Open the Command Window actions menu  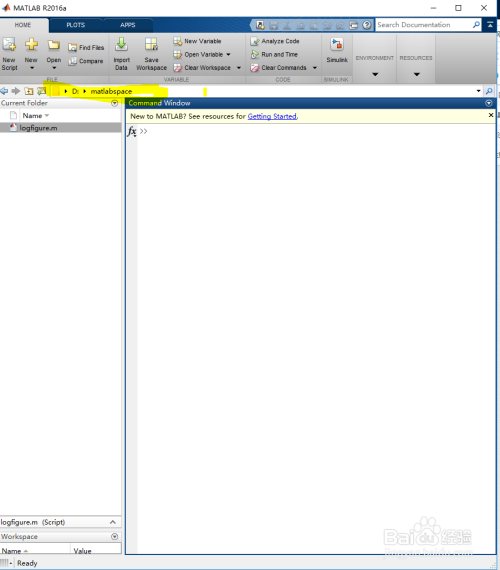coord(489,103)
